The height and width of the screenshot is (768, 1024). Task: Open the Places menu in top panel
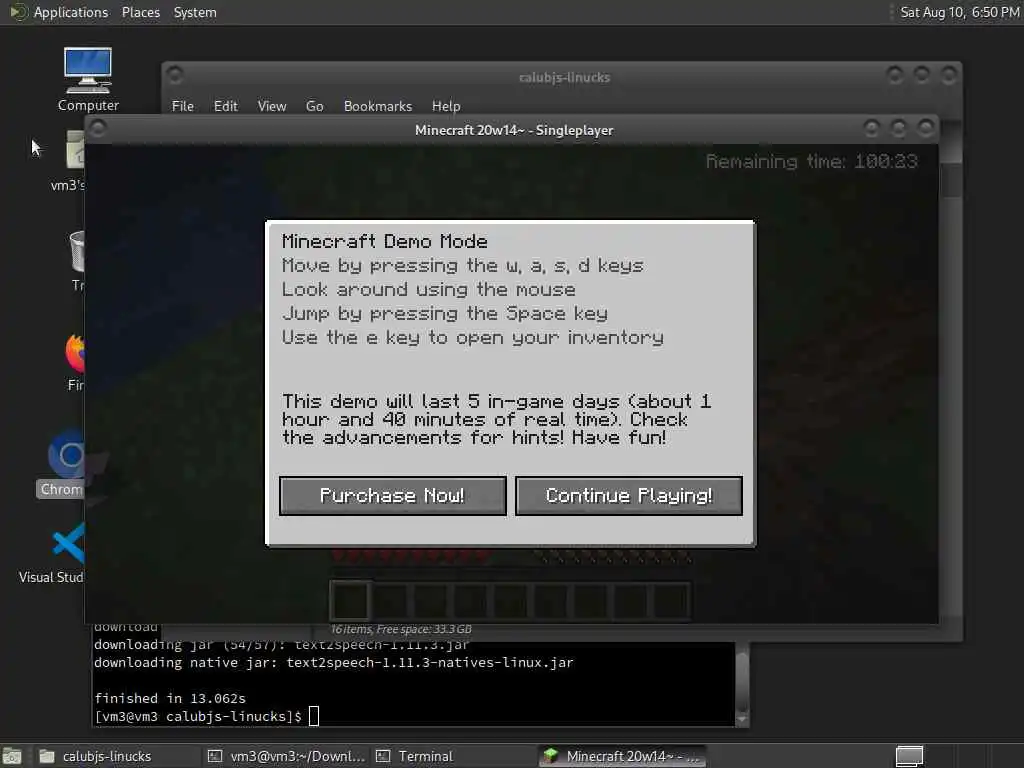(x=140, y=12)
